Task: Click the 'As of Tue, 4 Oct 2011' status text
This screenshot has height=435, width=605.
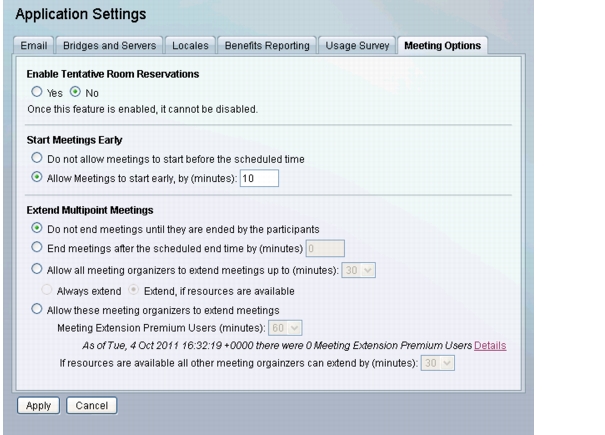Action: (x=277, y=345)
